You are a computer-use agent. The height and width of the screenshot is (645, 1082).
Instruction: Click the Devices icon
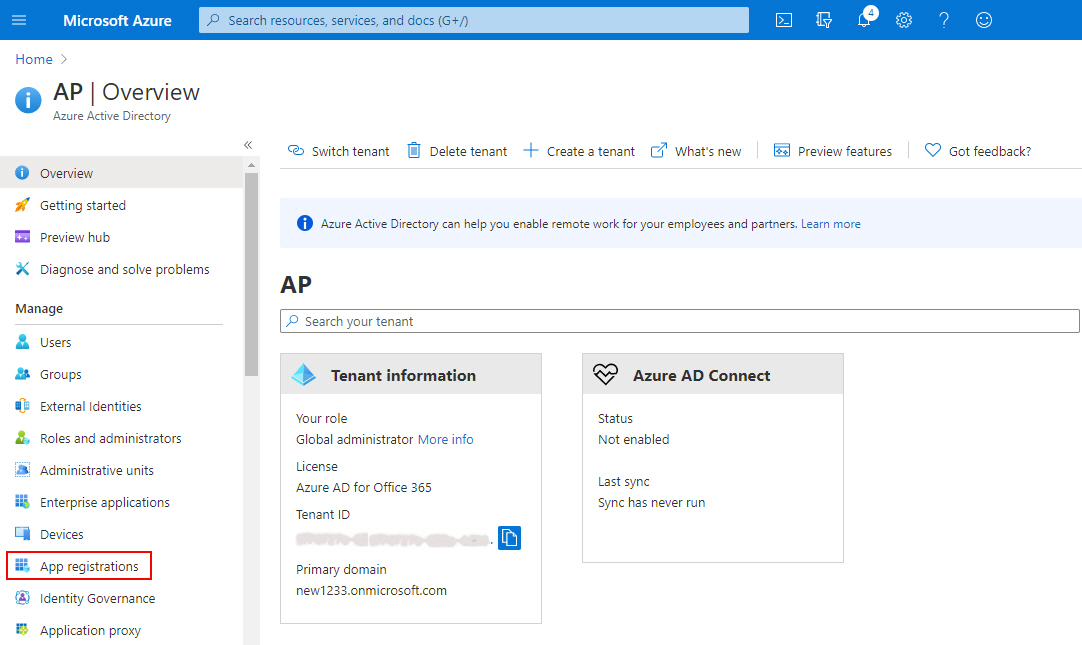(22, 533)
